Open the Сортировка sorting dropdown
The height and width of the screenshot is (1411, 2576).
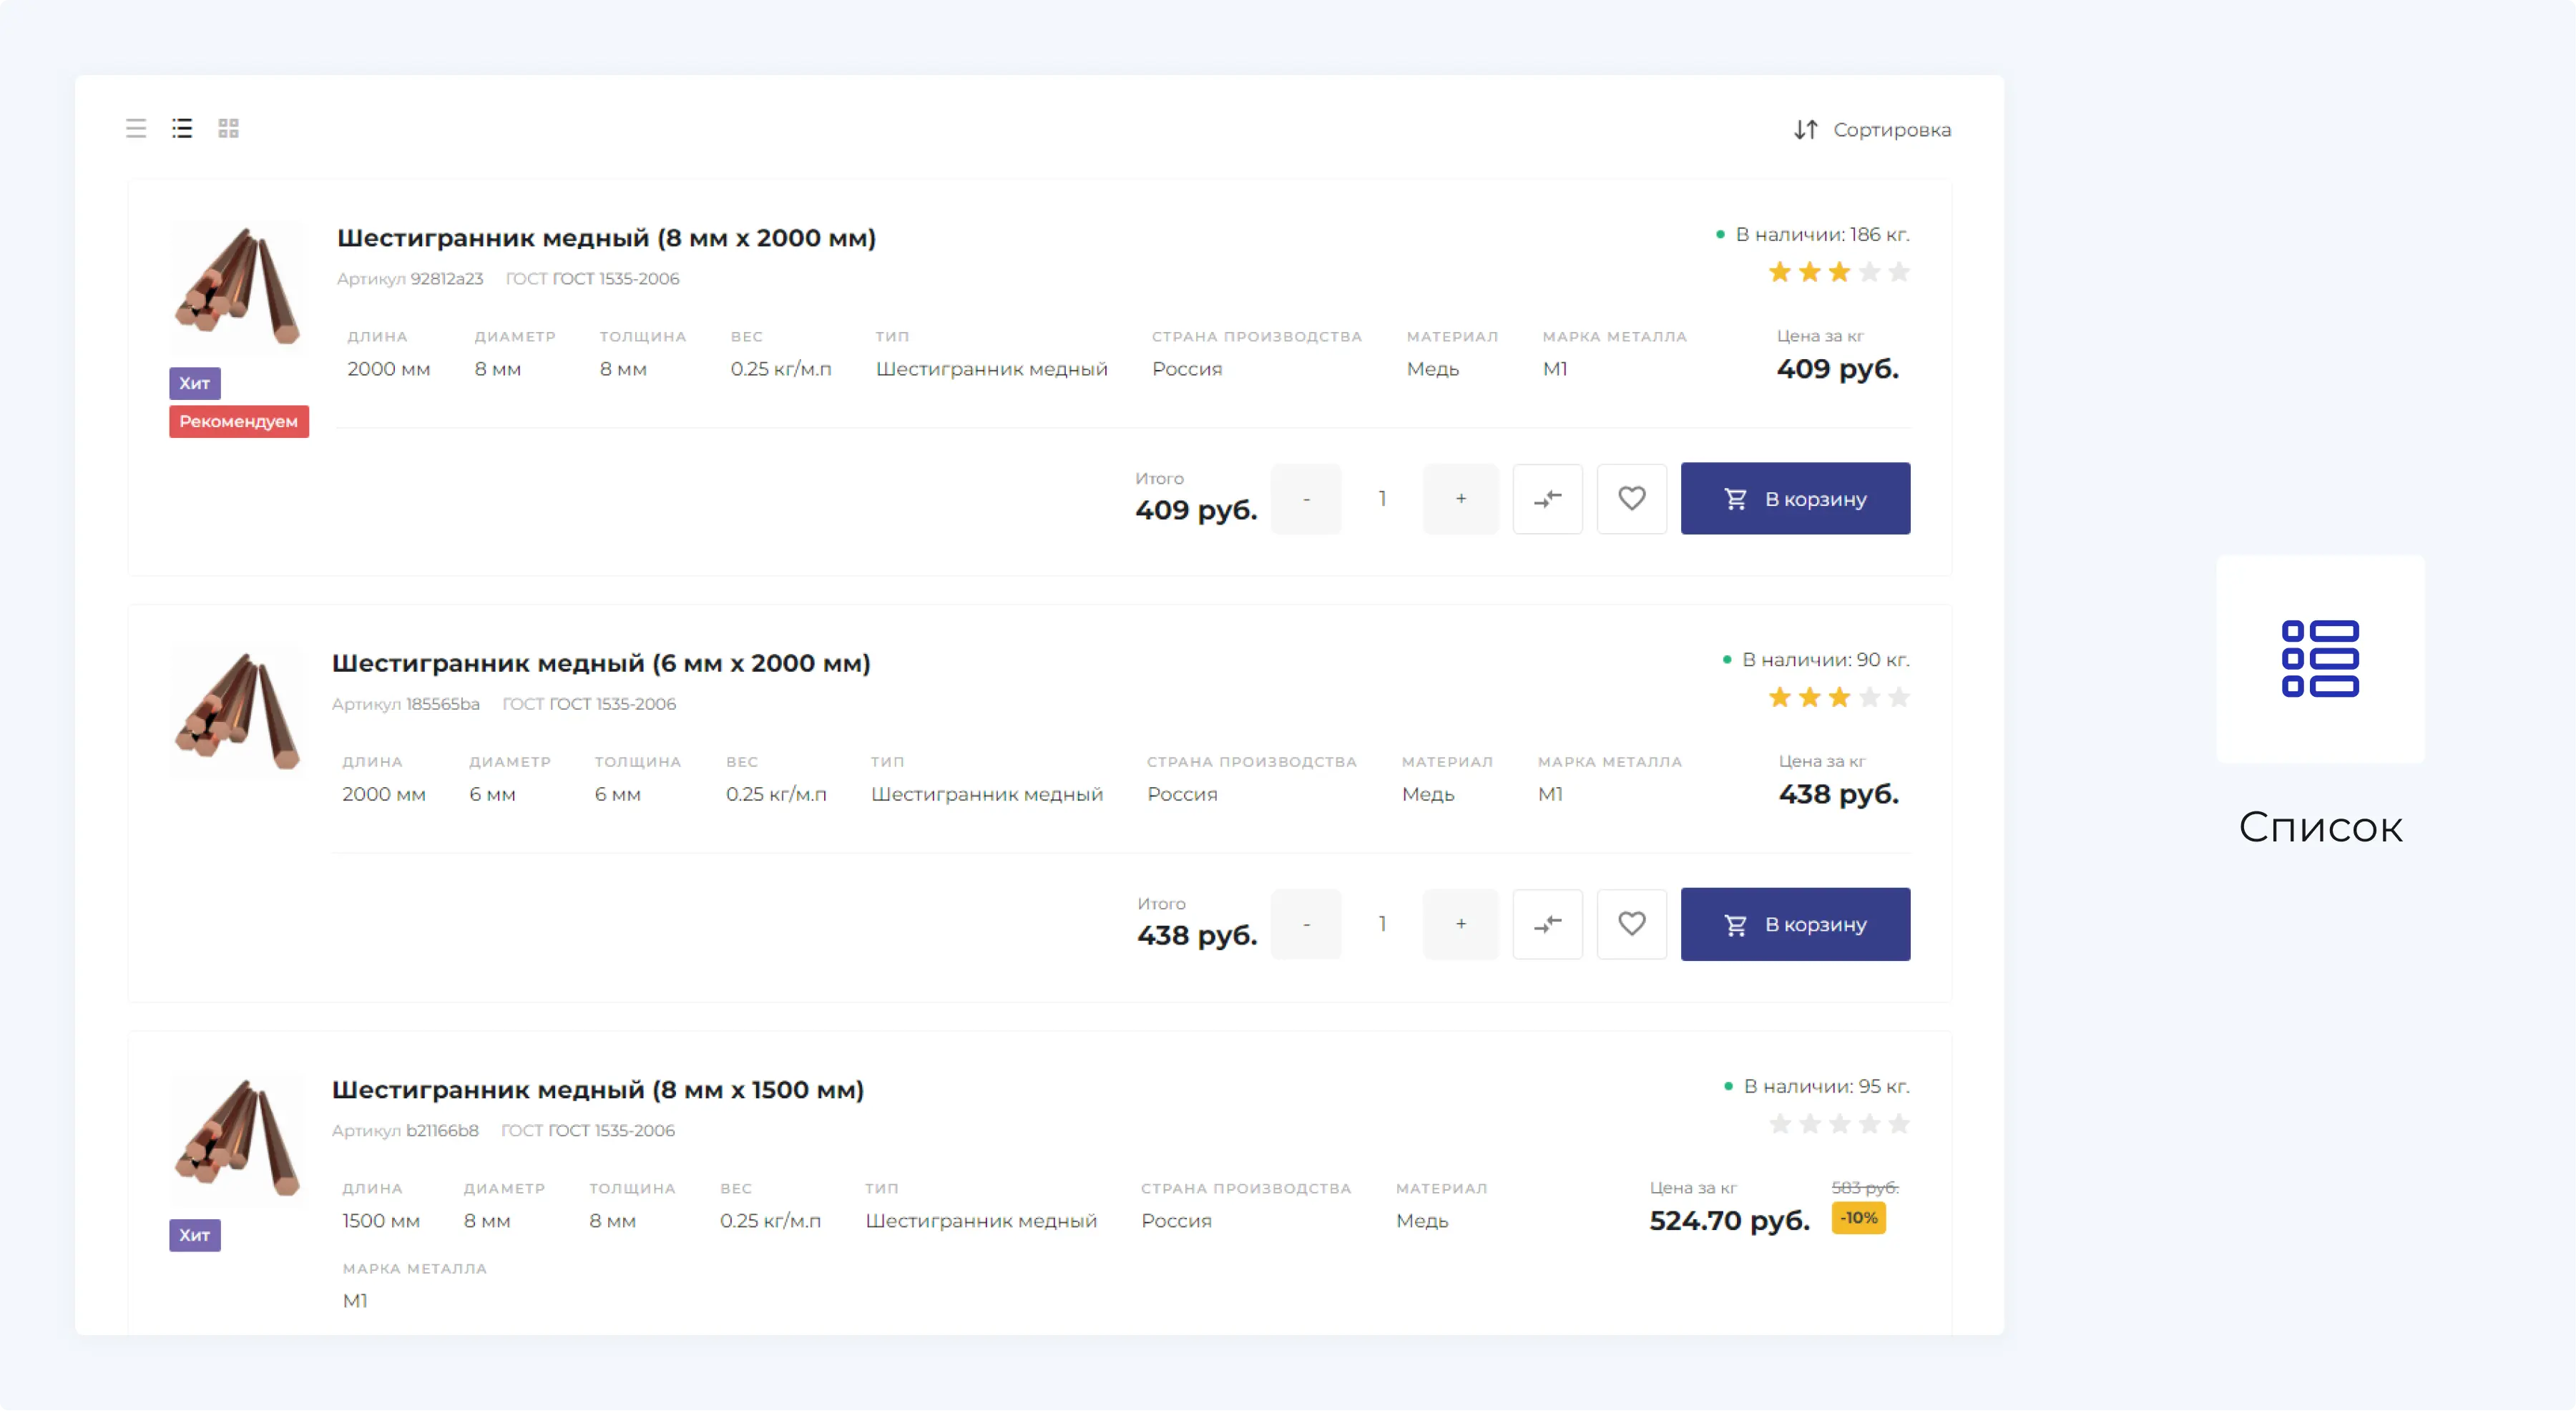click(1872, 130)
